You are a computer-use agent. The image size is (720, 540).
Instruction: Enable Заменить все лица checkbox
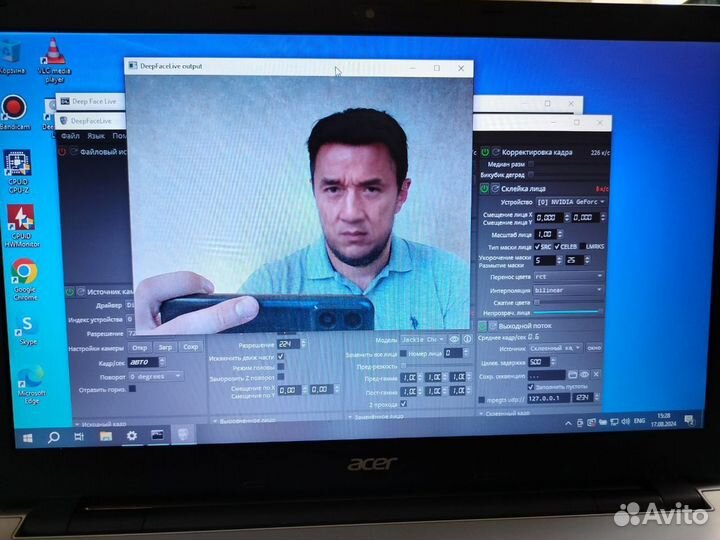coord(403,353)
